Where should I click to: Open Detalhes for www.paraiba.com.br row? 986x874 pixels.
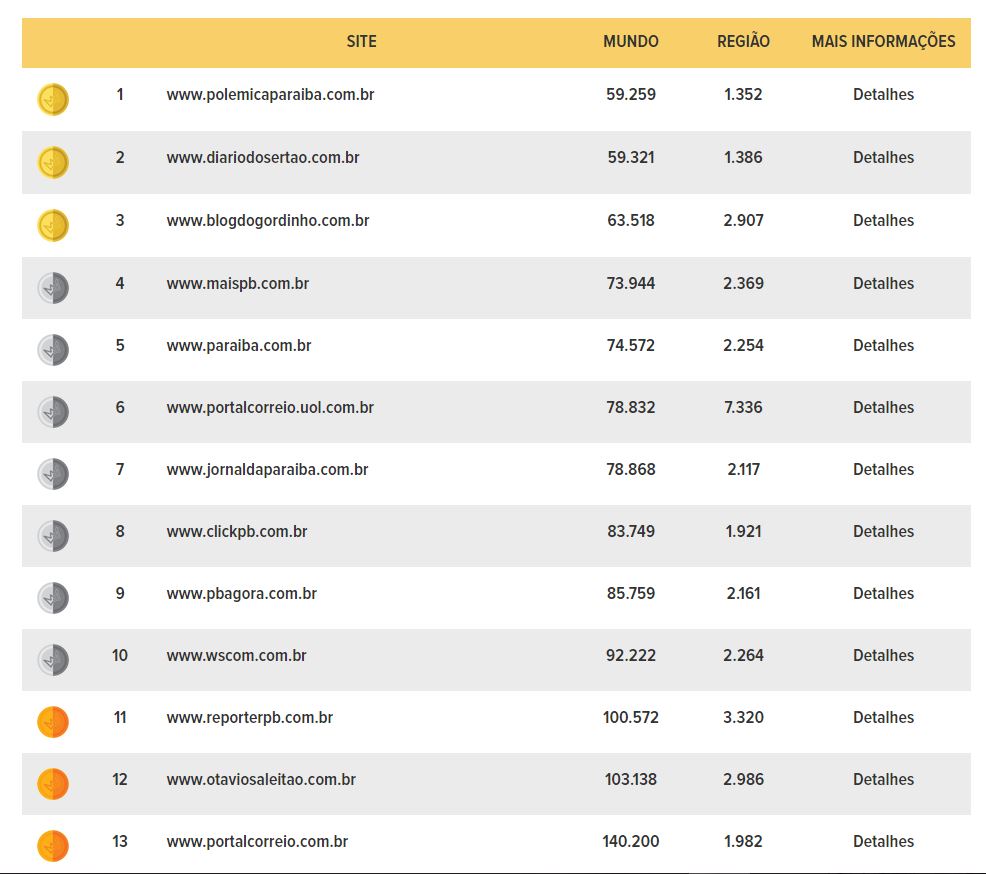(883, 345)
